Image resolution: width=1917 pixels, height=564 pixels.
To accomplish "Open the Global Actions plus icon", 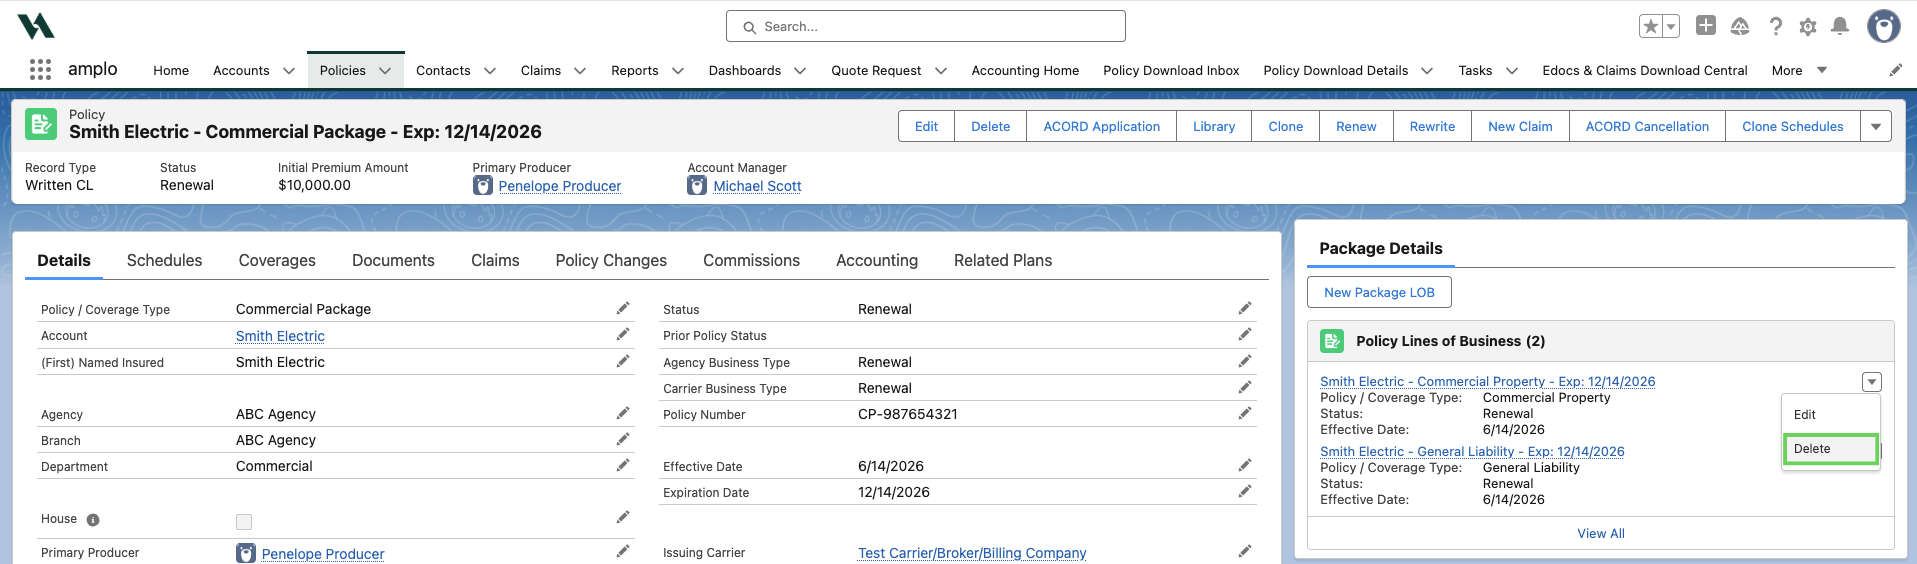I will (1706, 26).
